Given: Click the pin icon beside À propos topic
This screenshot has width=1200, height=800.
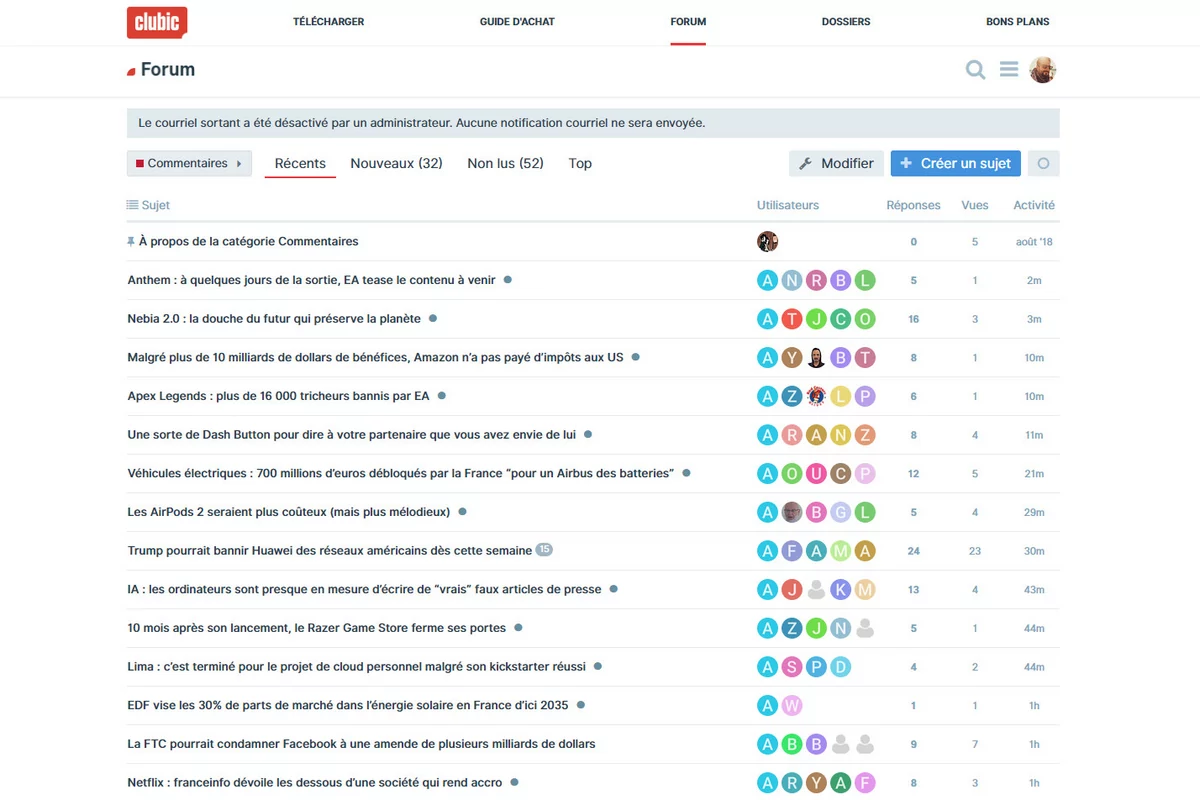Looking at the screenshot, I should click(x=131, y=241).
